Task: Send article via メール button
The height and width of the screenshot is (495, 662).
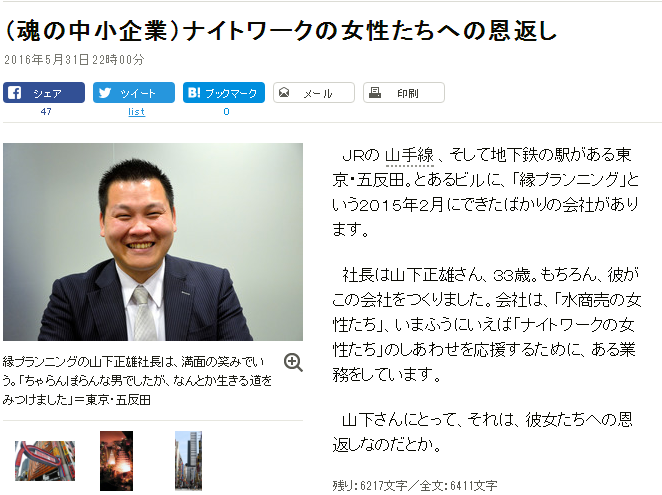Action: [314, 92]
